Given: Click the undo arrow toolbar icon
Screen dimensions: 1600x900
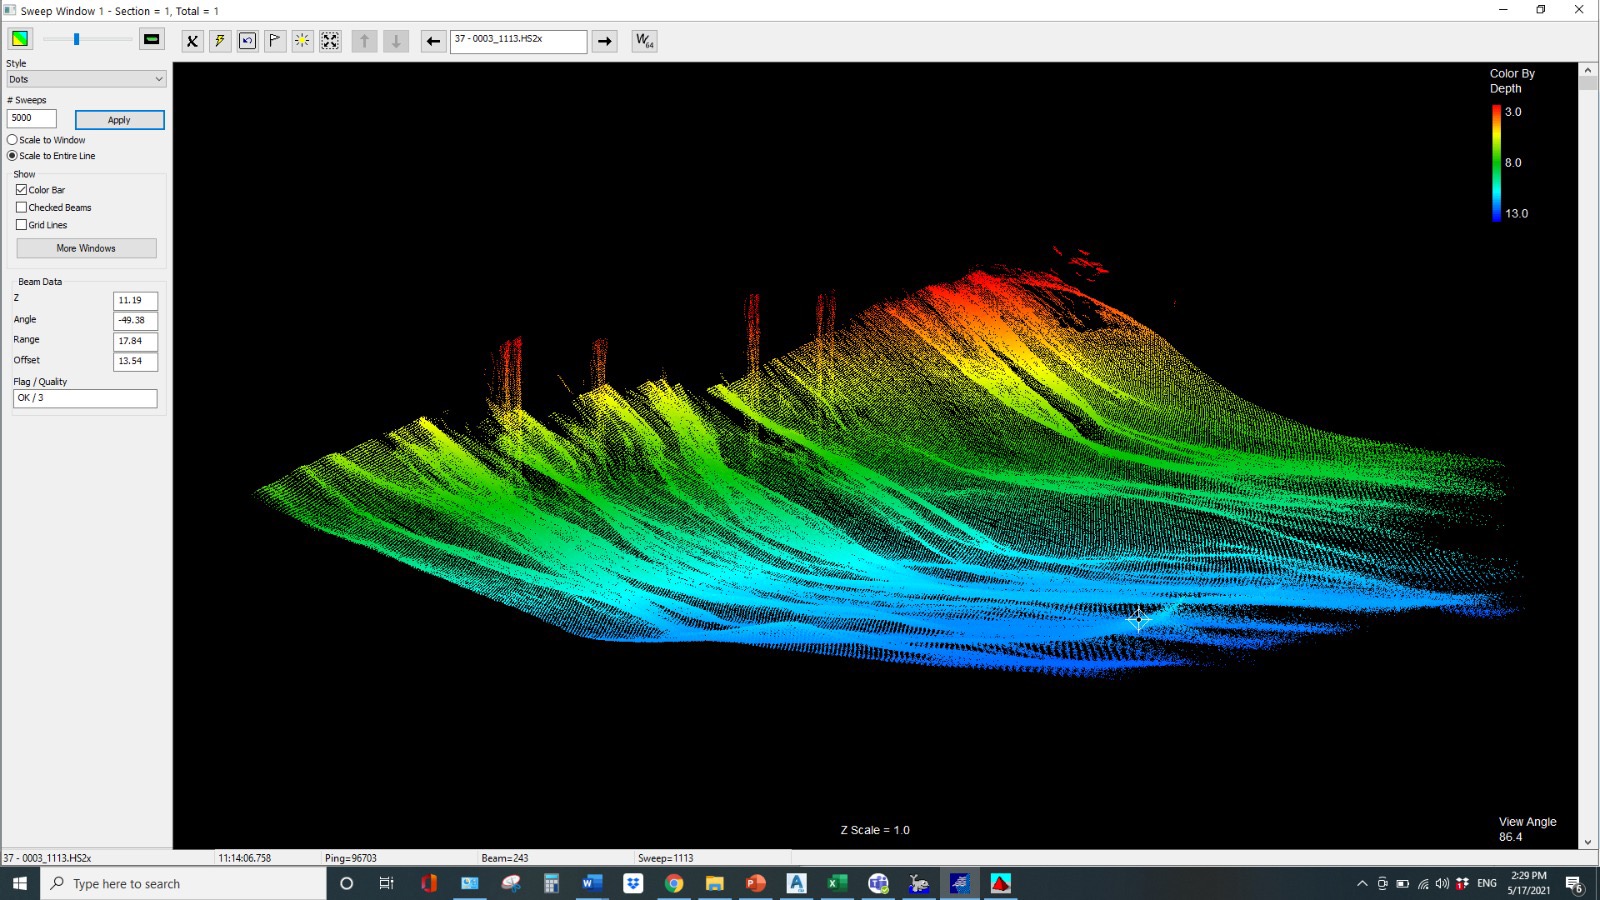Looking at the screenshot, I should click(247, 41).
